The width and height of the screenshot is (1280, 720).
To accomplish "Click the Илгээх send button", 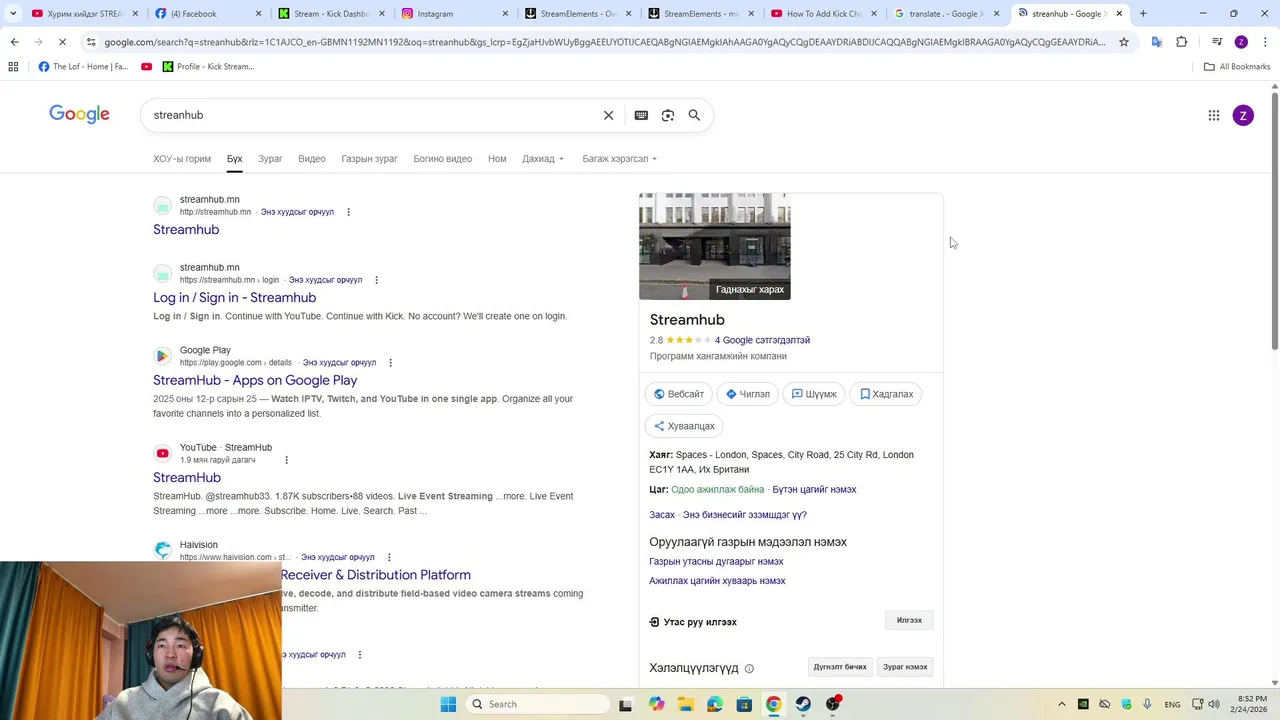I will (909, 620).
